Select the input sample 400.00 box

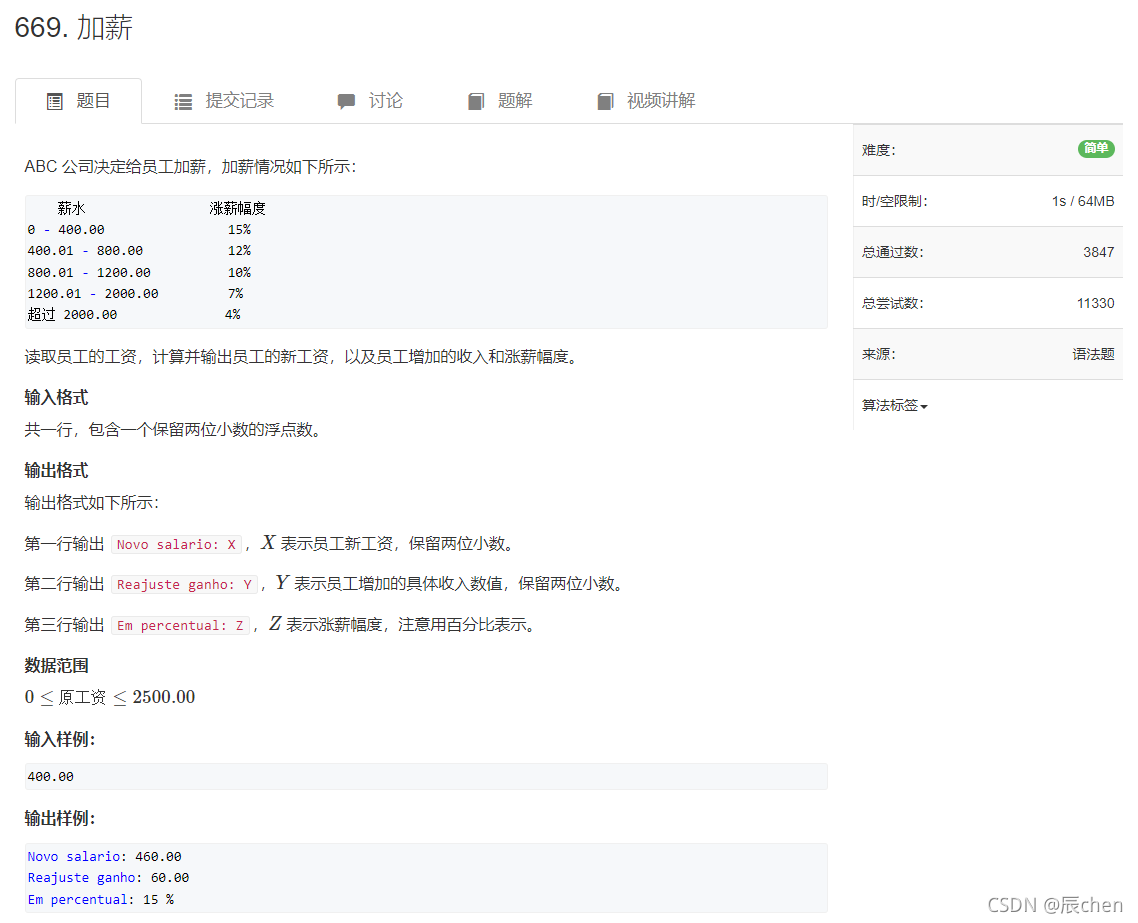[425, 776]
